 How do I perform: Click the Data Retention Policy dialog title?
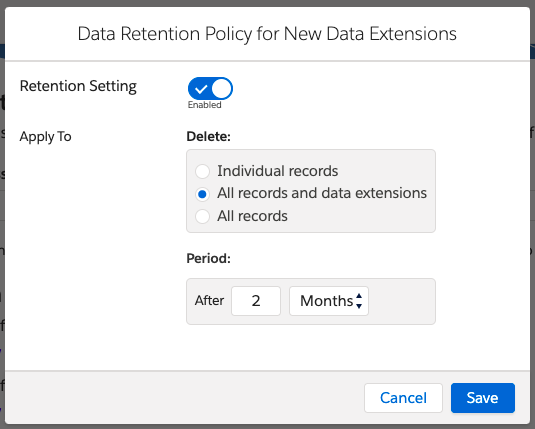click(267, 34)
